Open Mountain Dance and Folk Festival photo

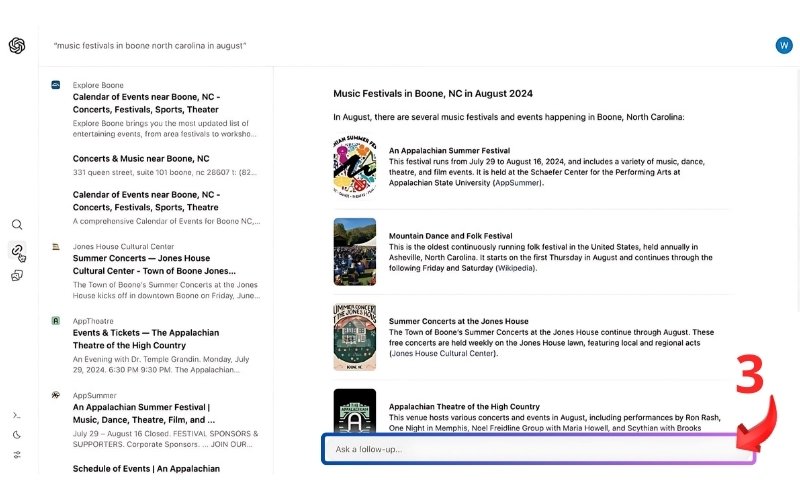355,252
